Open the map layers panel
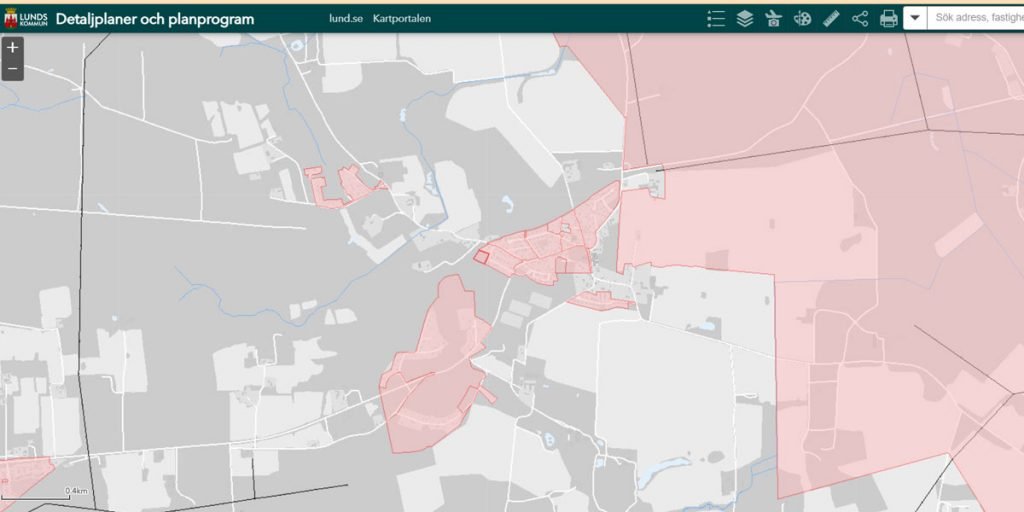The height and width of the screenshot is (512, 1024). (x=745, y=18)
